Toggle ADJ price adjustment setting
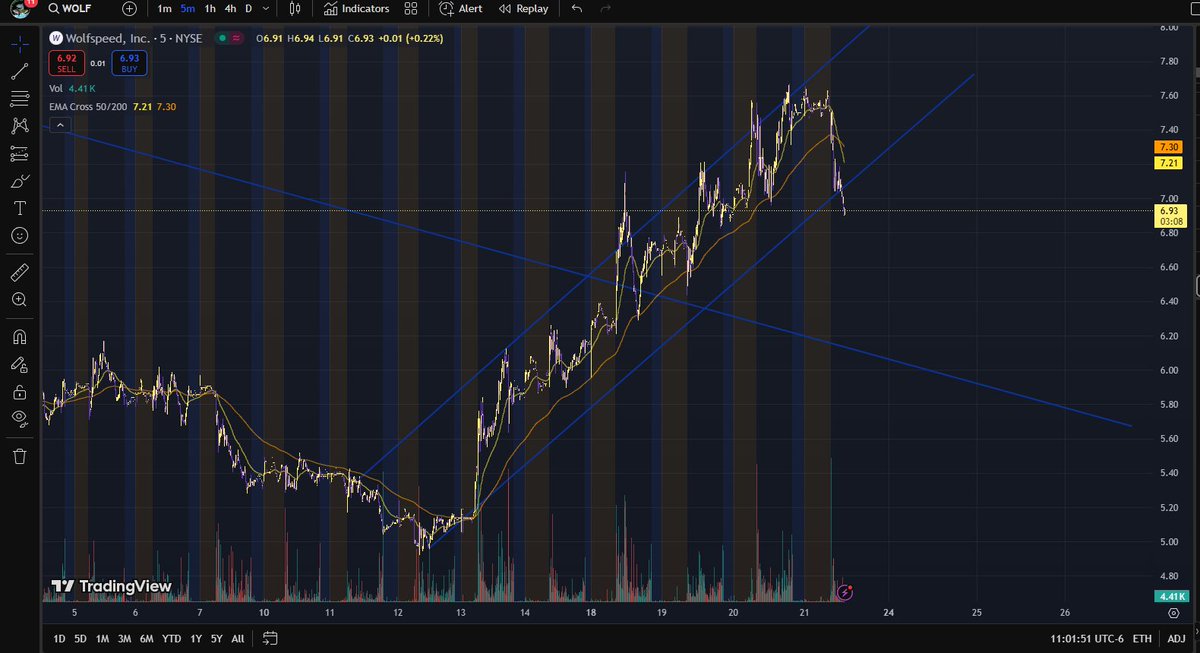This screenshot has height=653, width=1200. (x=1176, y=638)
